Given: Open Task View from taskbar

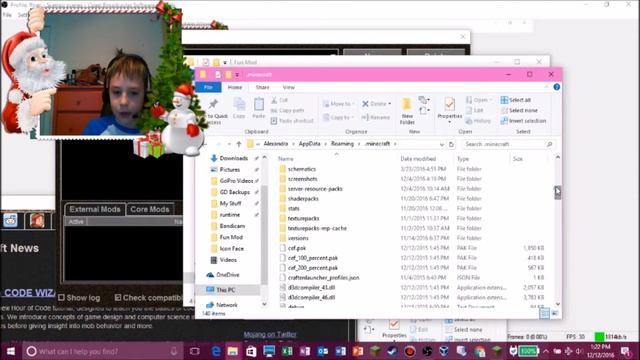Looking at the screenshot, I should click(195, 351).
